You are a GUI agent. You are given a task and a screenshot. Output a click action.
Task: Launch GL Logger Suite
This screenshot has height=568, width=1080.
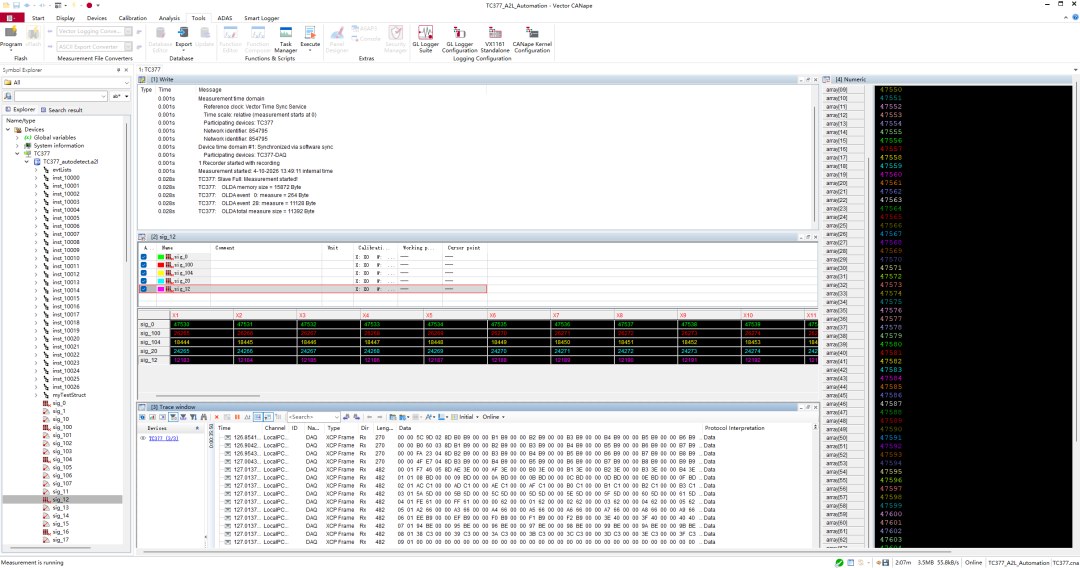pyautogui.click(x=426, y=39)
